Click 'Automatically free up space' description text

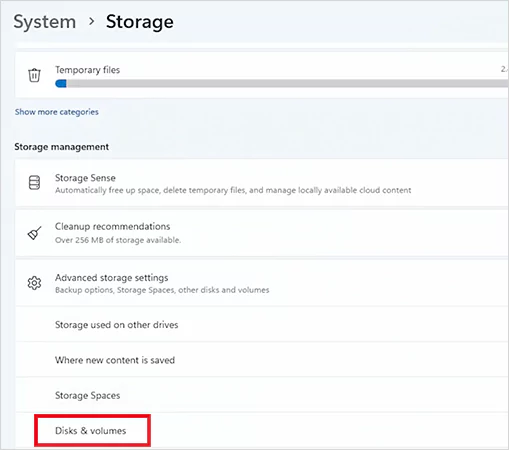(233, 190)
